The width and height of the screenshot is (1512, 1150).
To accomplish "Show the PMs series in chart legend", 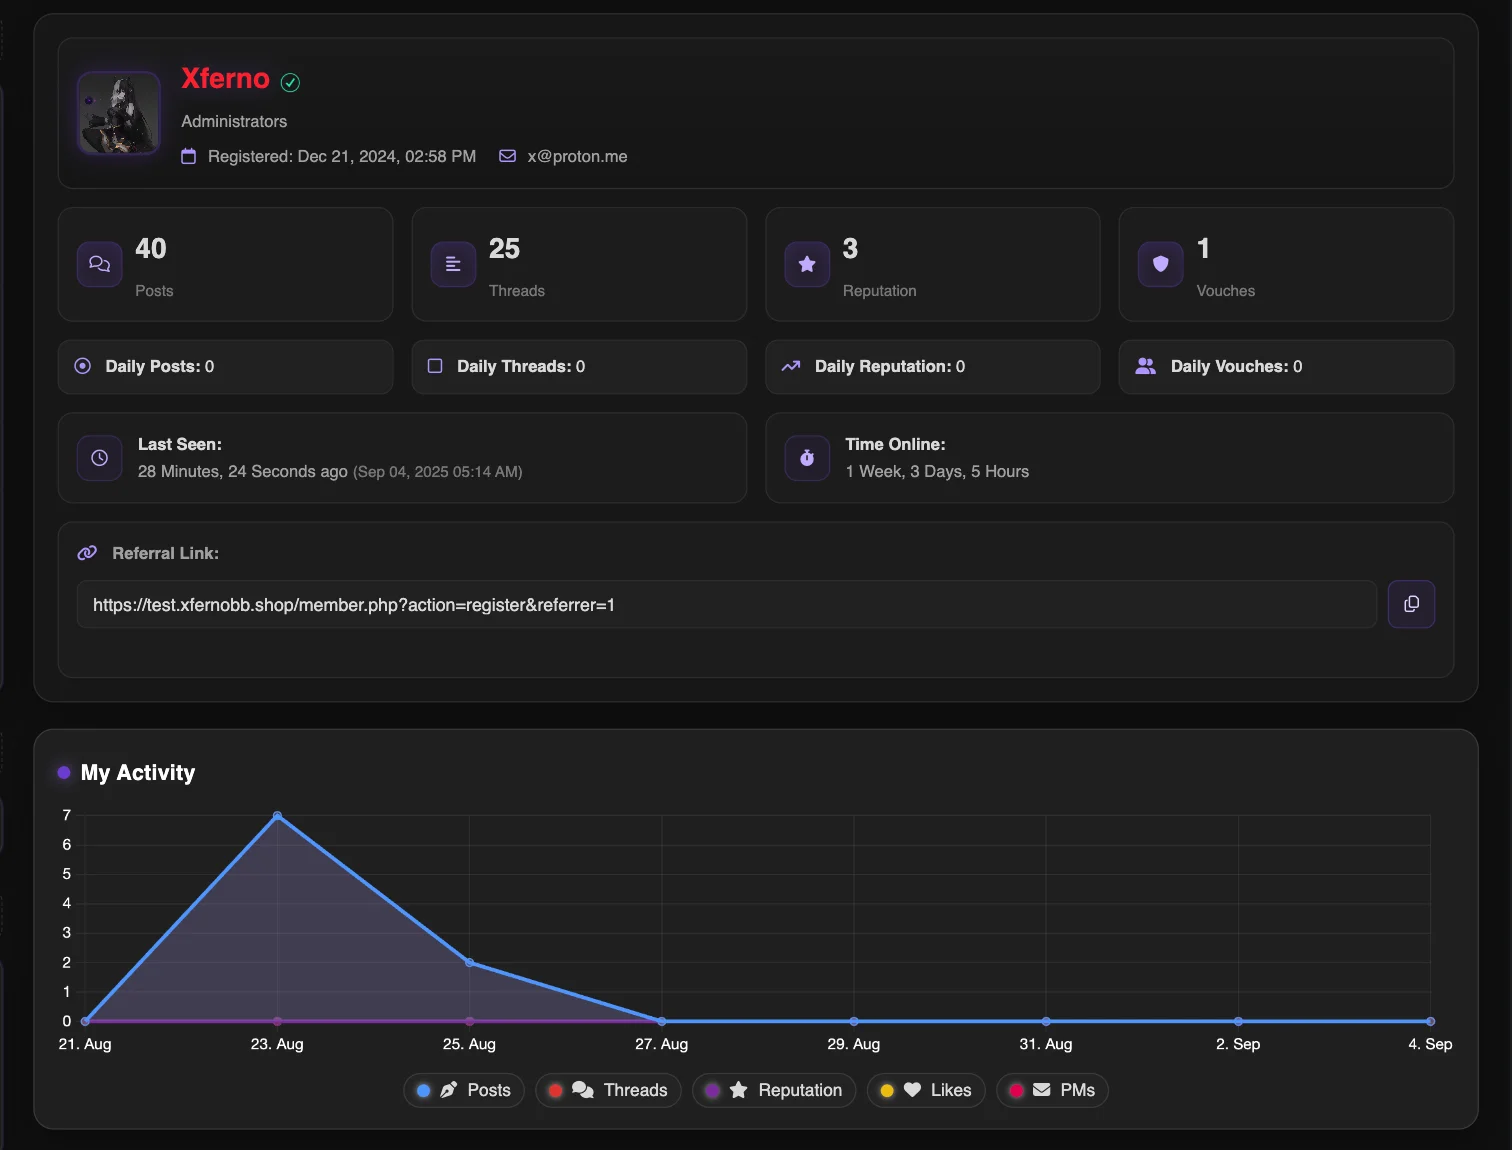I will (x=1052, y=1090).
